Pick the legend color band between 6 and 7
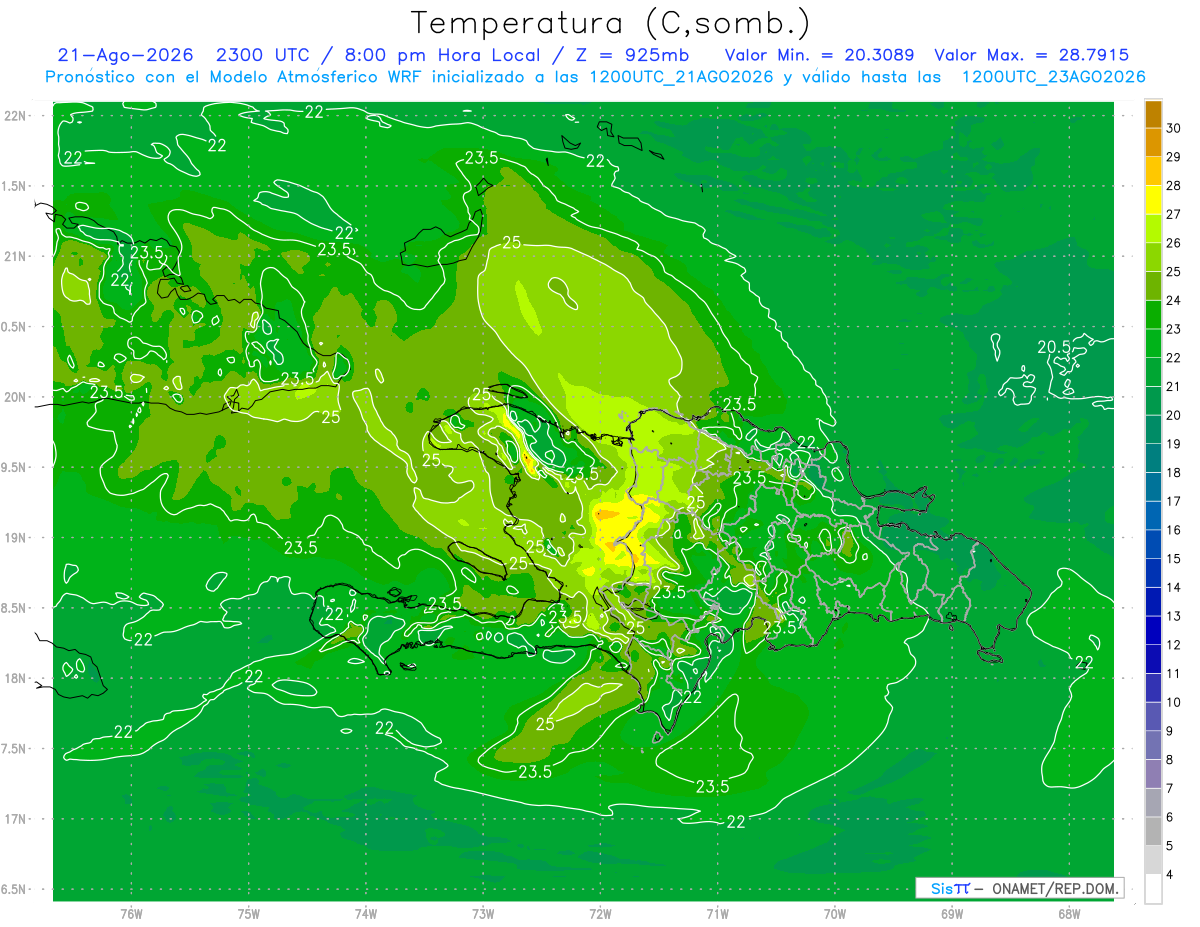Viewport: 1200px width, 927px height. pos(1153,803)
